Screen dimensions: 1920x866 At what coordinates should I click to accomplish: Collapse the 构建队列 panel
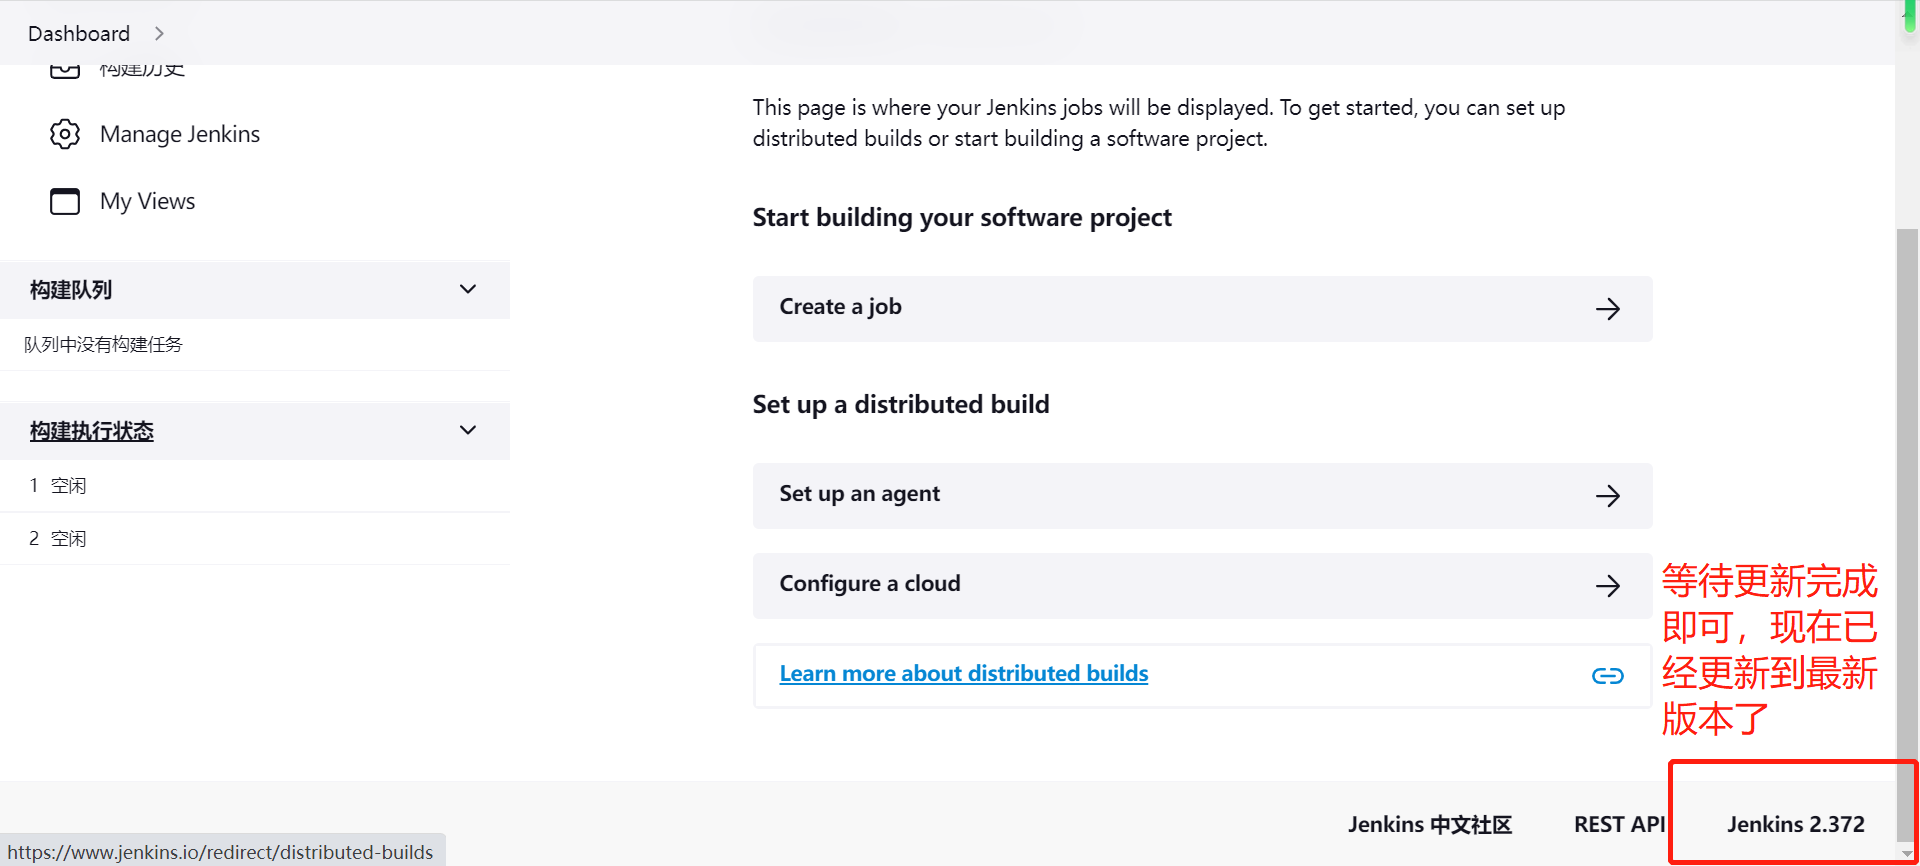click(467, 289)
